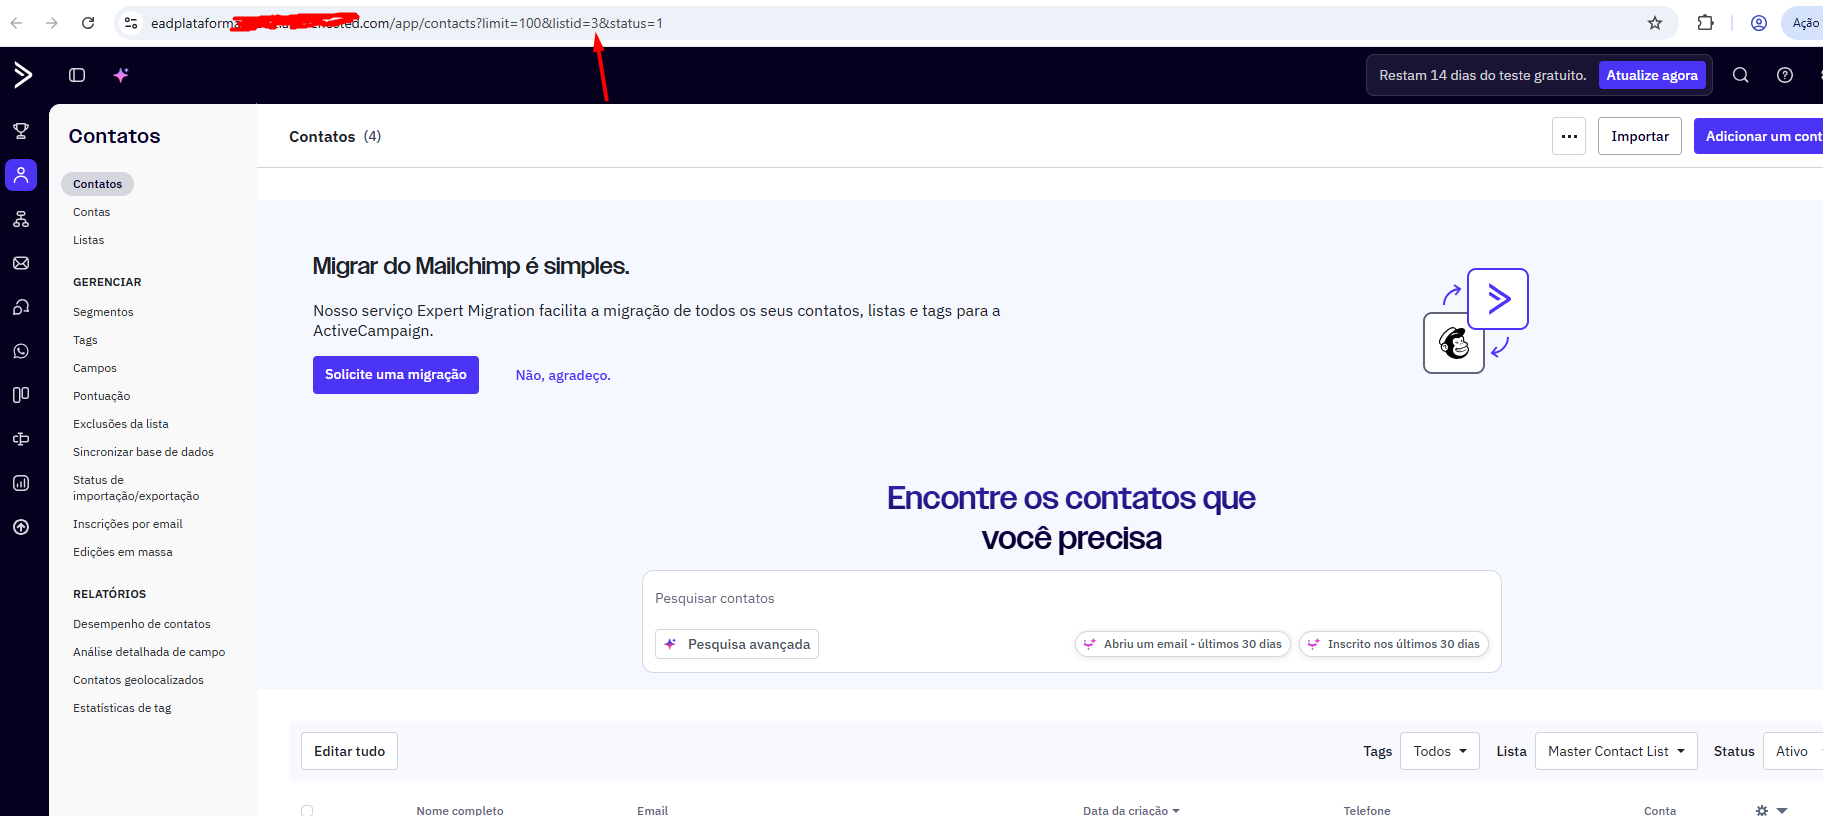Viewport: 1823px width, 816px height.
Task: Bookmark this page with the star icon
Action: click(x=1655, y=23)
